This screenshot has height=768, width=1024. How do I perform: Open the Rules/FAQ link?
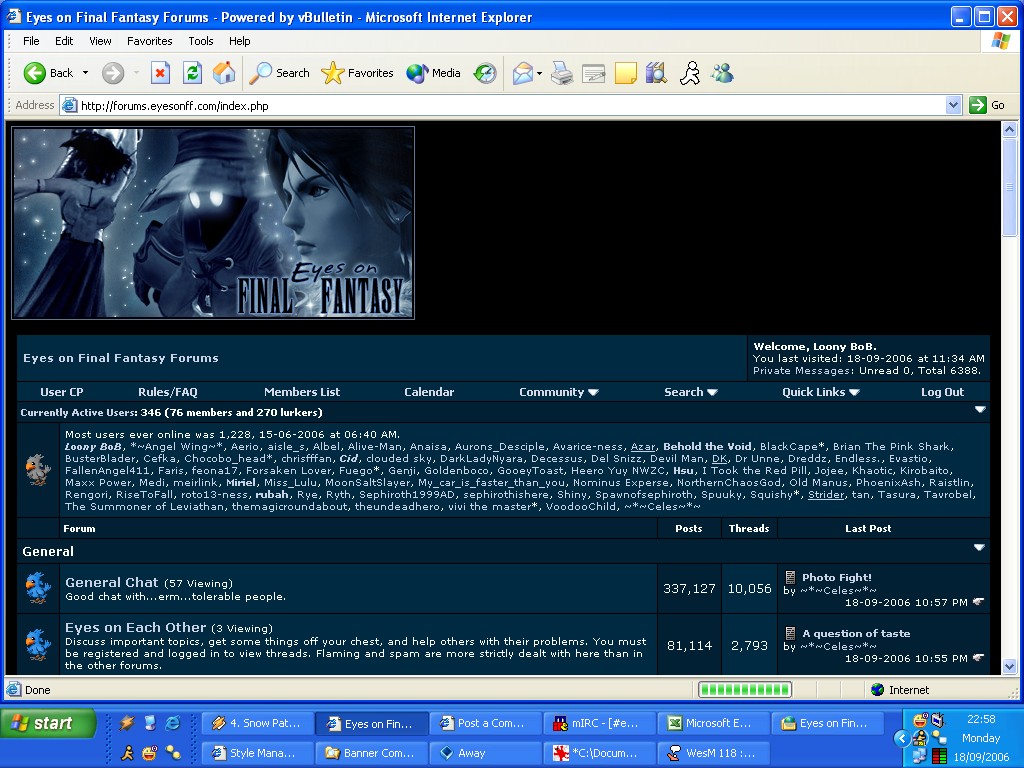168,392
